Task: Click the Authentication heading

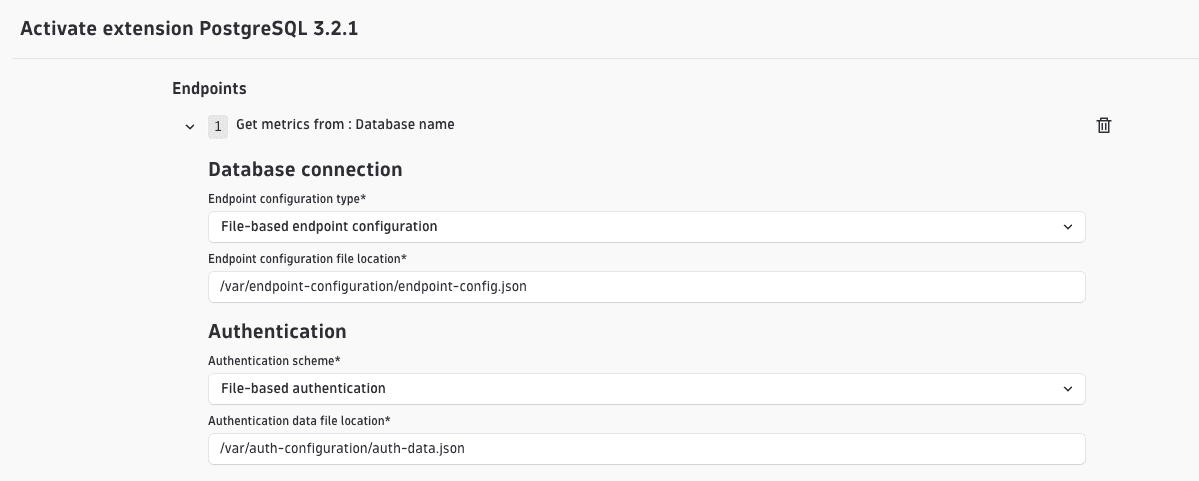Action: 277,331
